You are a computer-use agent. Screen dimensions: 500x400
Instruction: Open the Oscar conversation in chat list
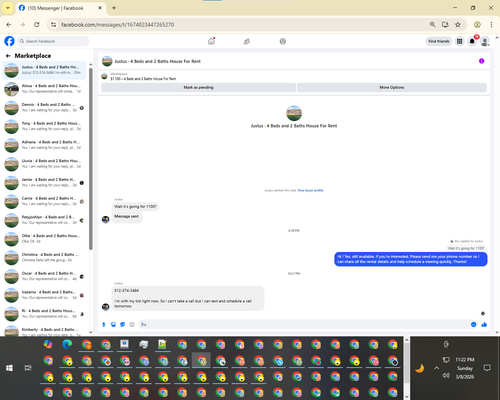[x=44, y=276]
